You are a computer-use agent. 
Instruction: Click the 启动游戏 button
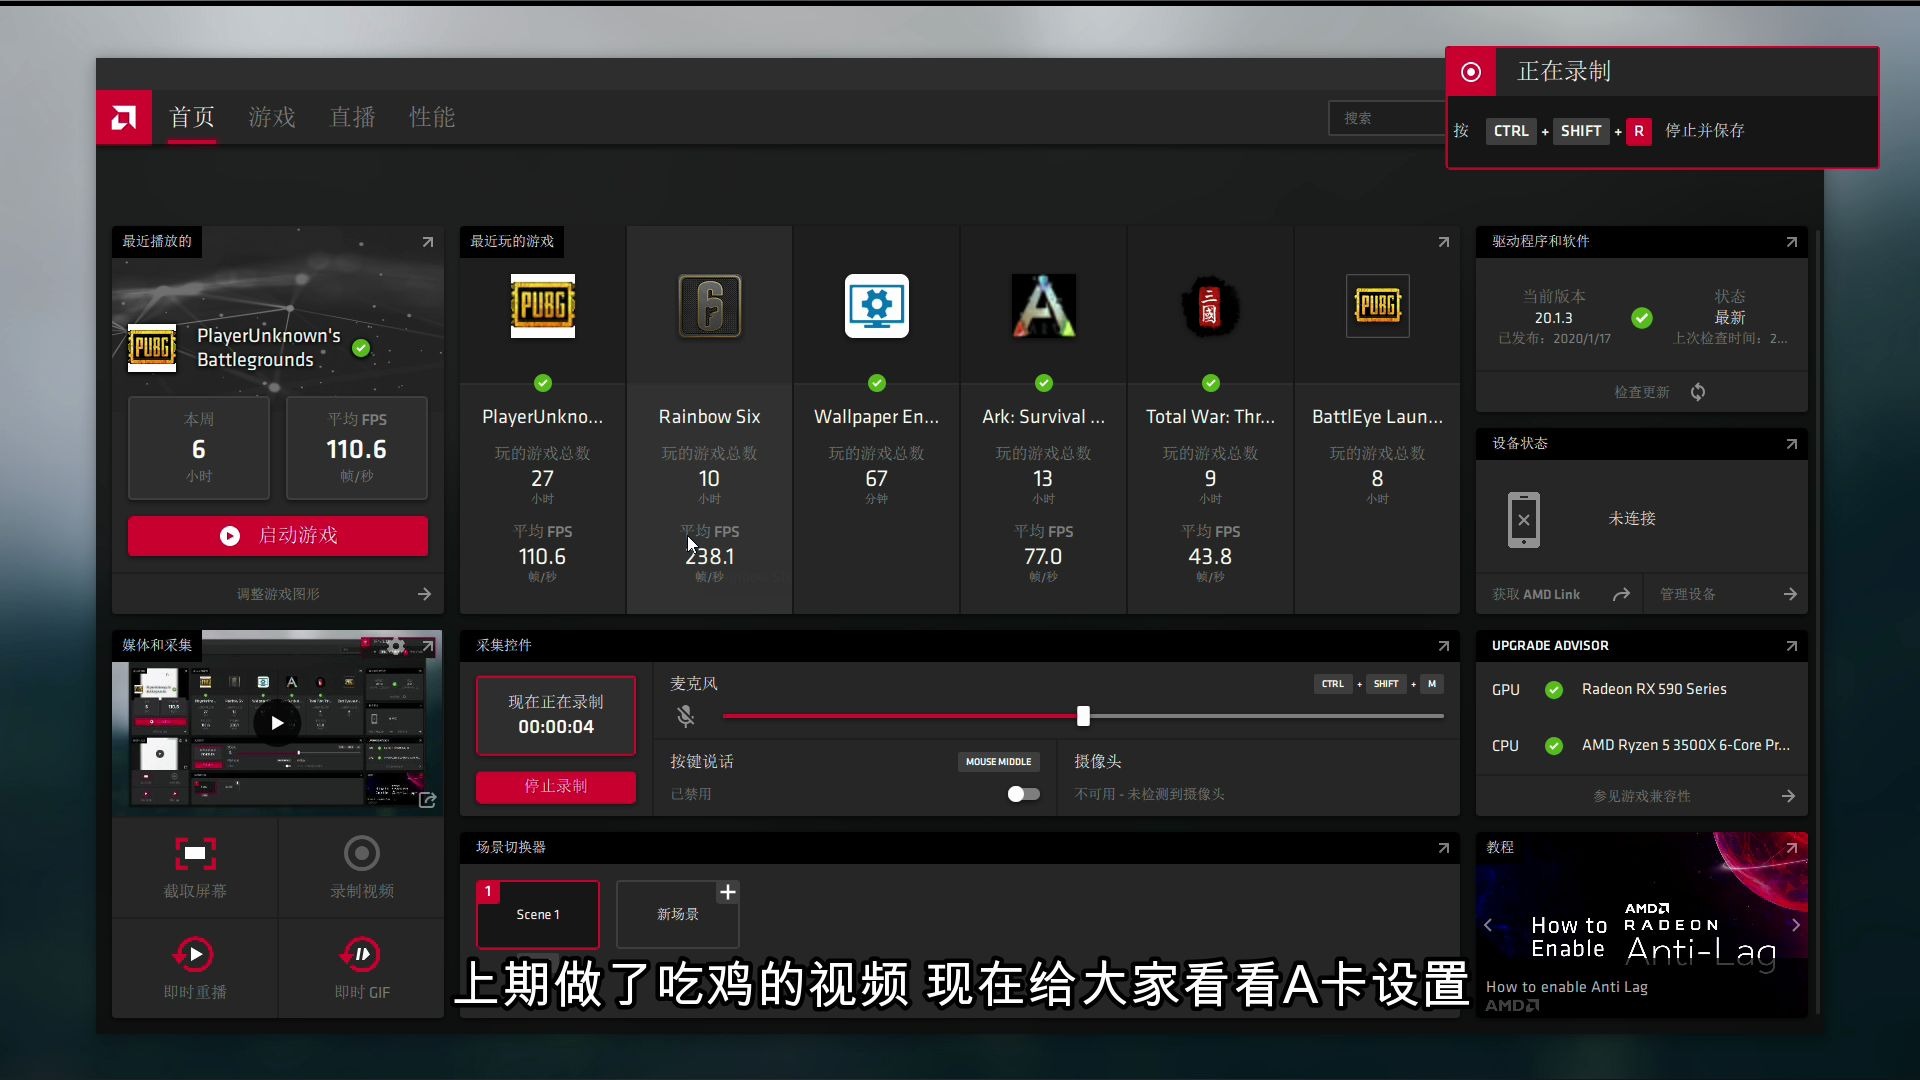[278, 536]
